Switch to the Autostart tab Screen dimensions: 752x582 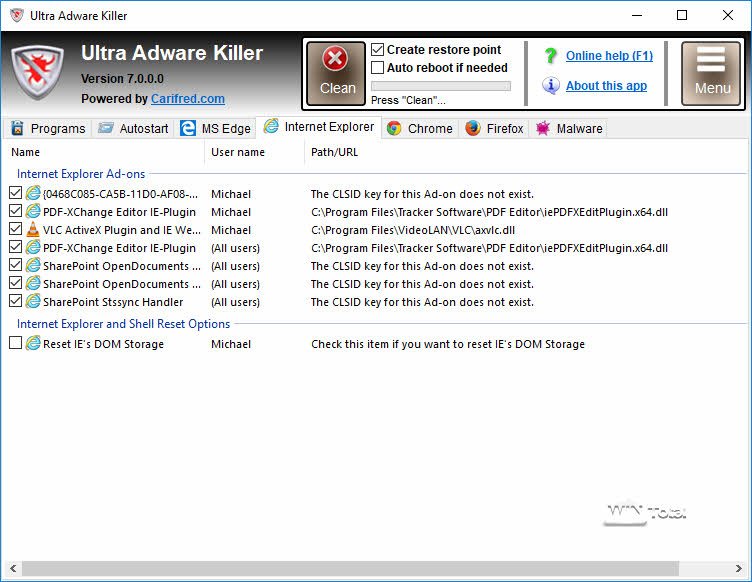pyautogui.click(x=133, y=128)
